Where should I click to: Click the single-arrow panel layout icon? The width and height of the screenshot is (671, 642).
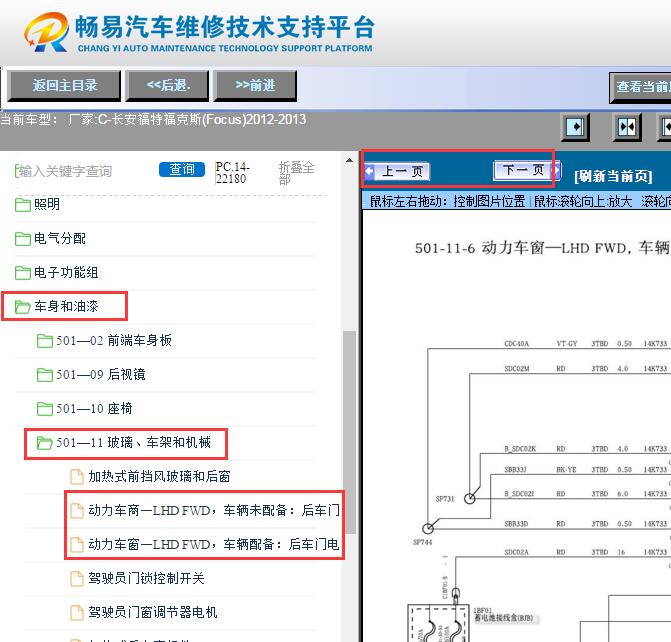[x=575, y=127]
